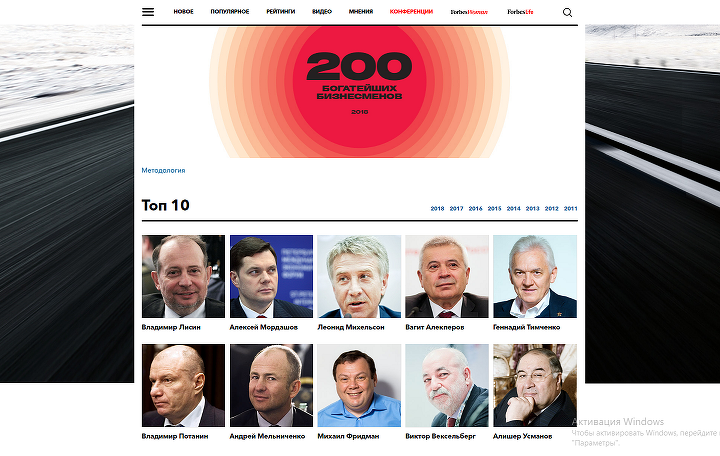Open Алишер Усманов's portrait
Viewport: 720px width, 456px height.
(x=535, y=385)
